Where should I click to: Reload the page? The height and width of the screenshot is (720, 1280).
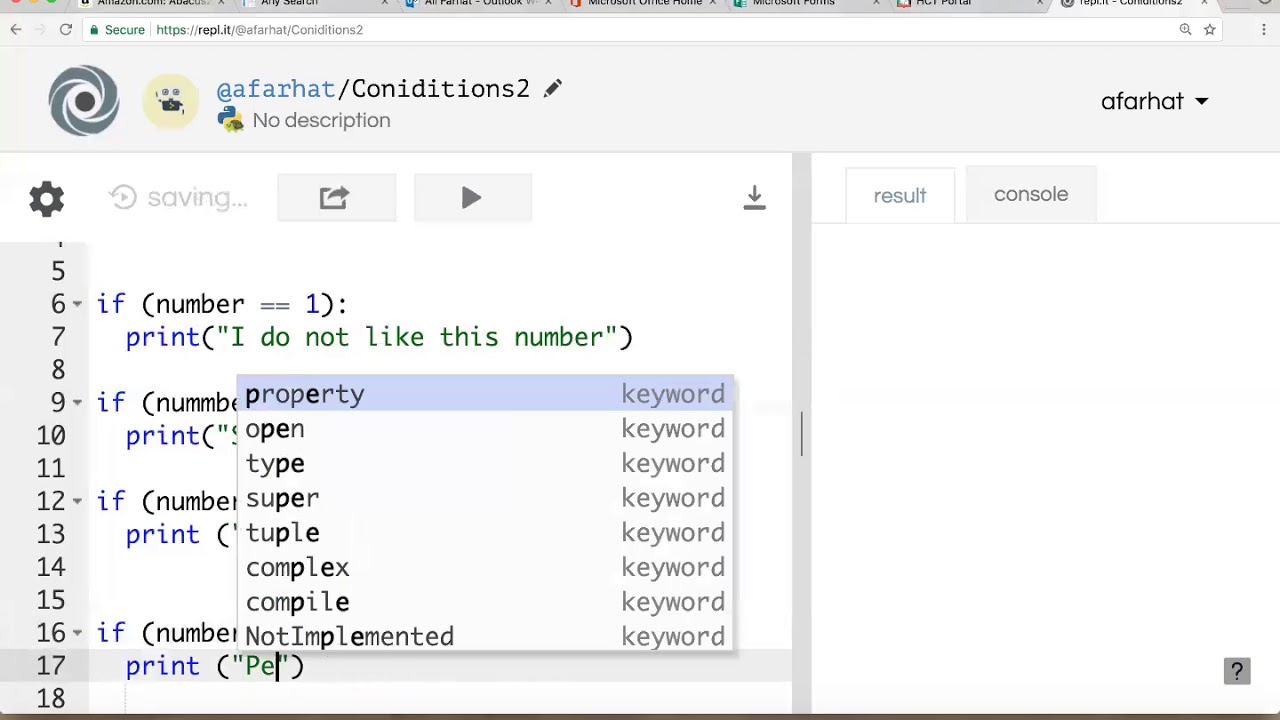click(66, 30)
